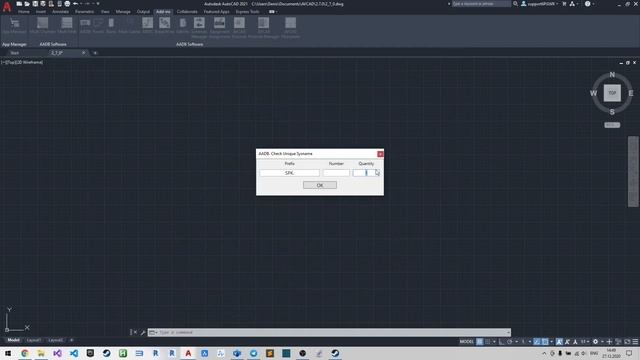Open VS Code from the taskbar

pyautogui.click(x=73, y=353)
